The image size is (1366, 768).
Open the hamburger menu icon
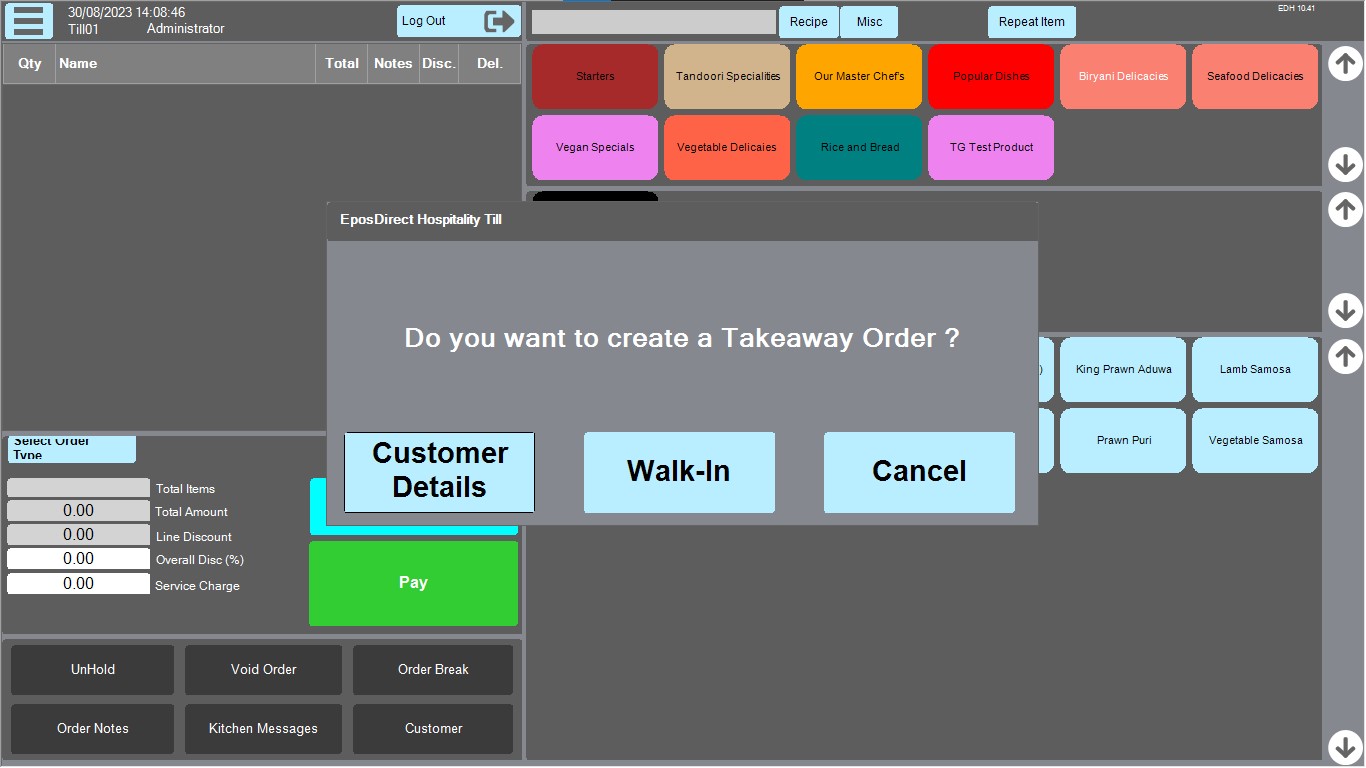click(29, 21)
